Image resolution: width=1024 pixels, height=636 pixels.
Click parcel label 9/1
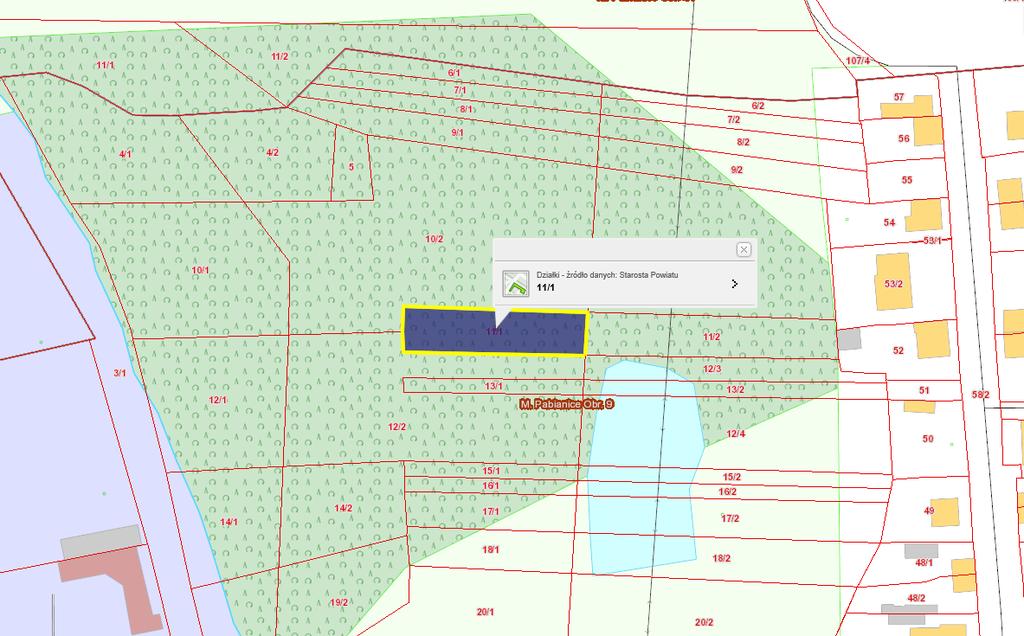point(457,133)
